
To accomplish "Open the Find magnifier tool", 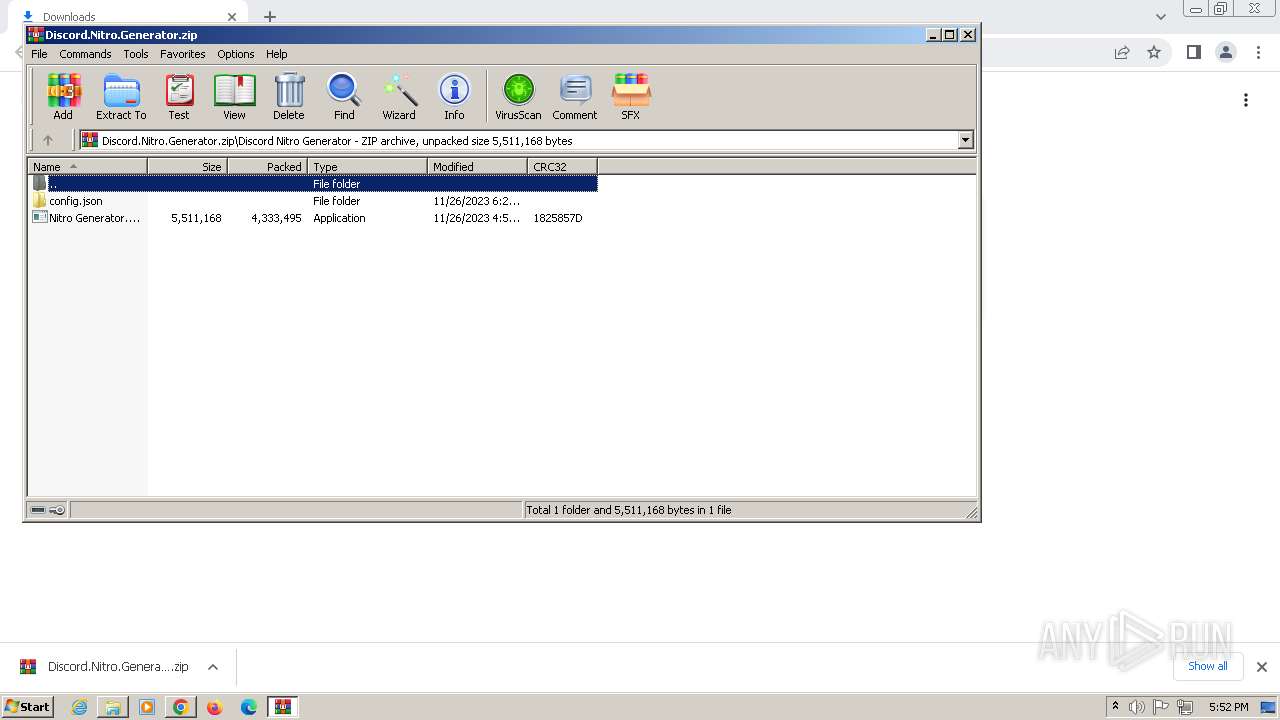I will pyautogui.click(x=344, y=97).
